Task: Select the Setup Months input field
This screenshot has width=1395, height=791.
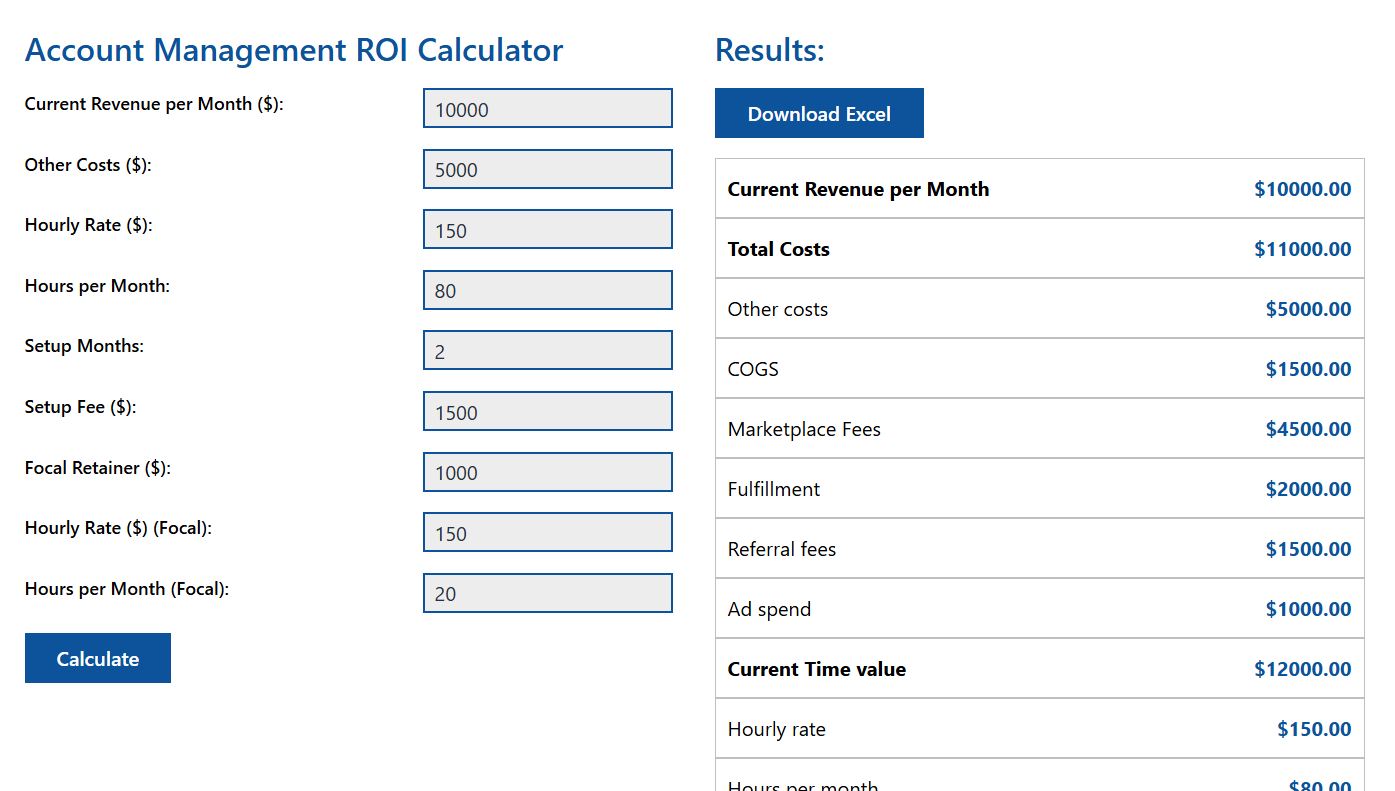Action: tap(547, 350)
